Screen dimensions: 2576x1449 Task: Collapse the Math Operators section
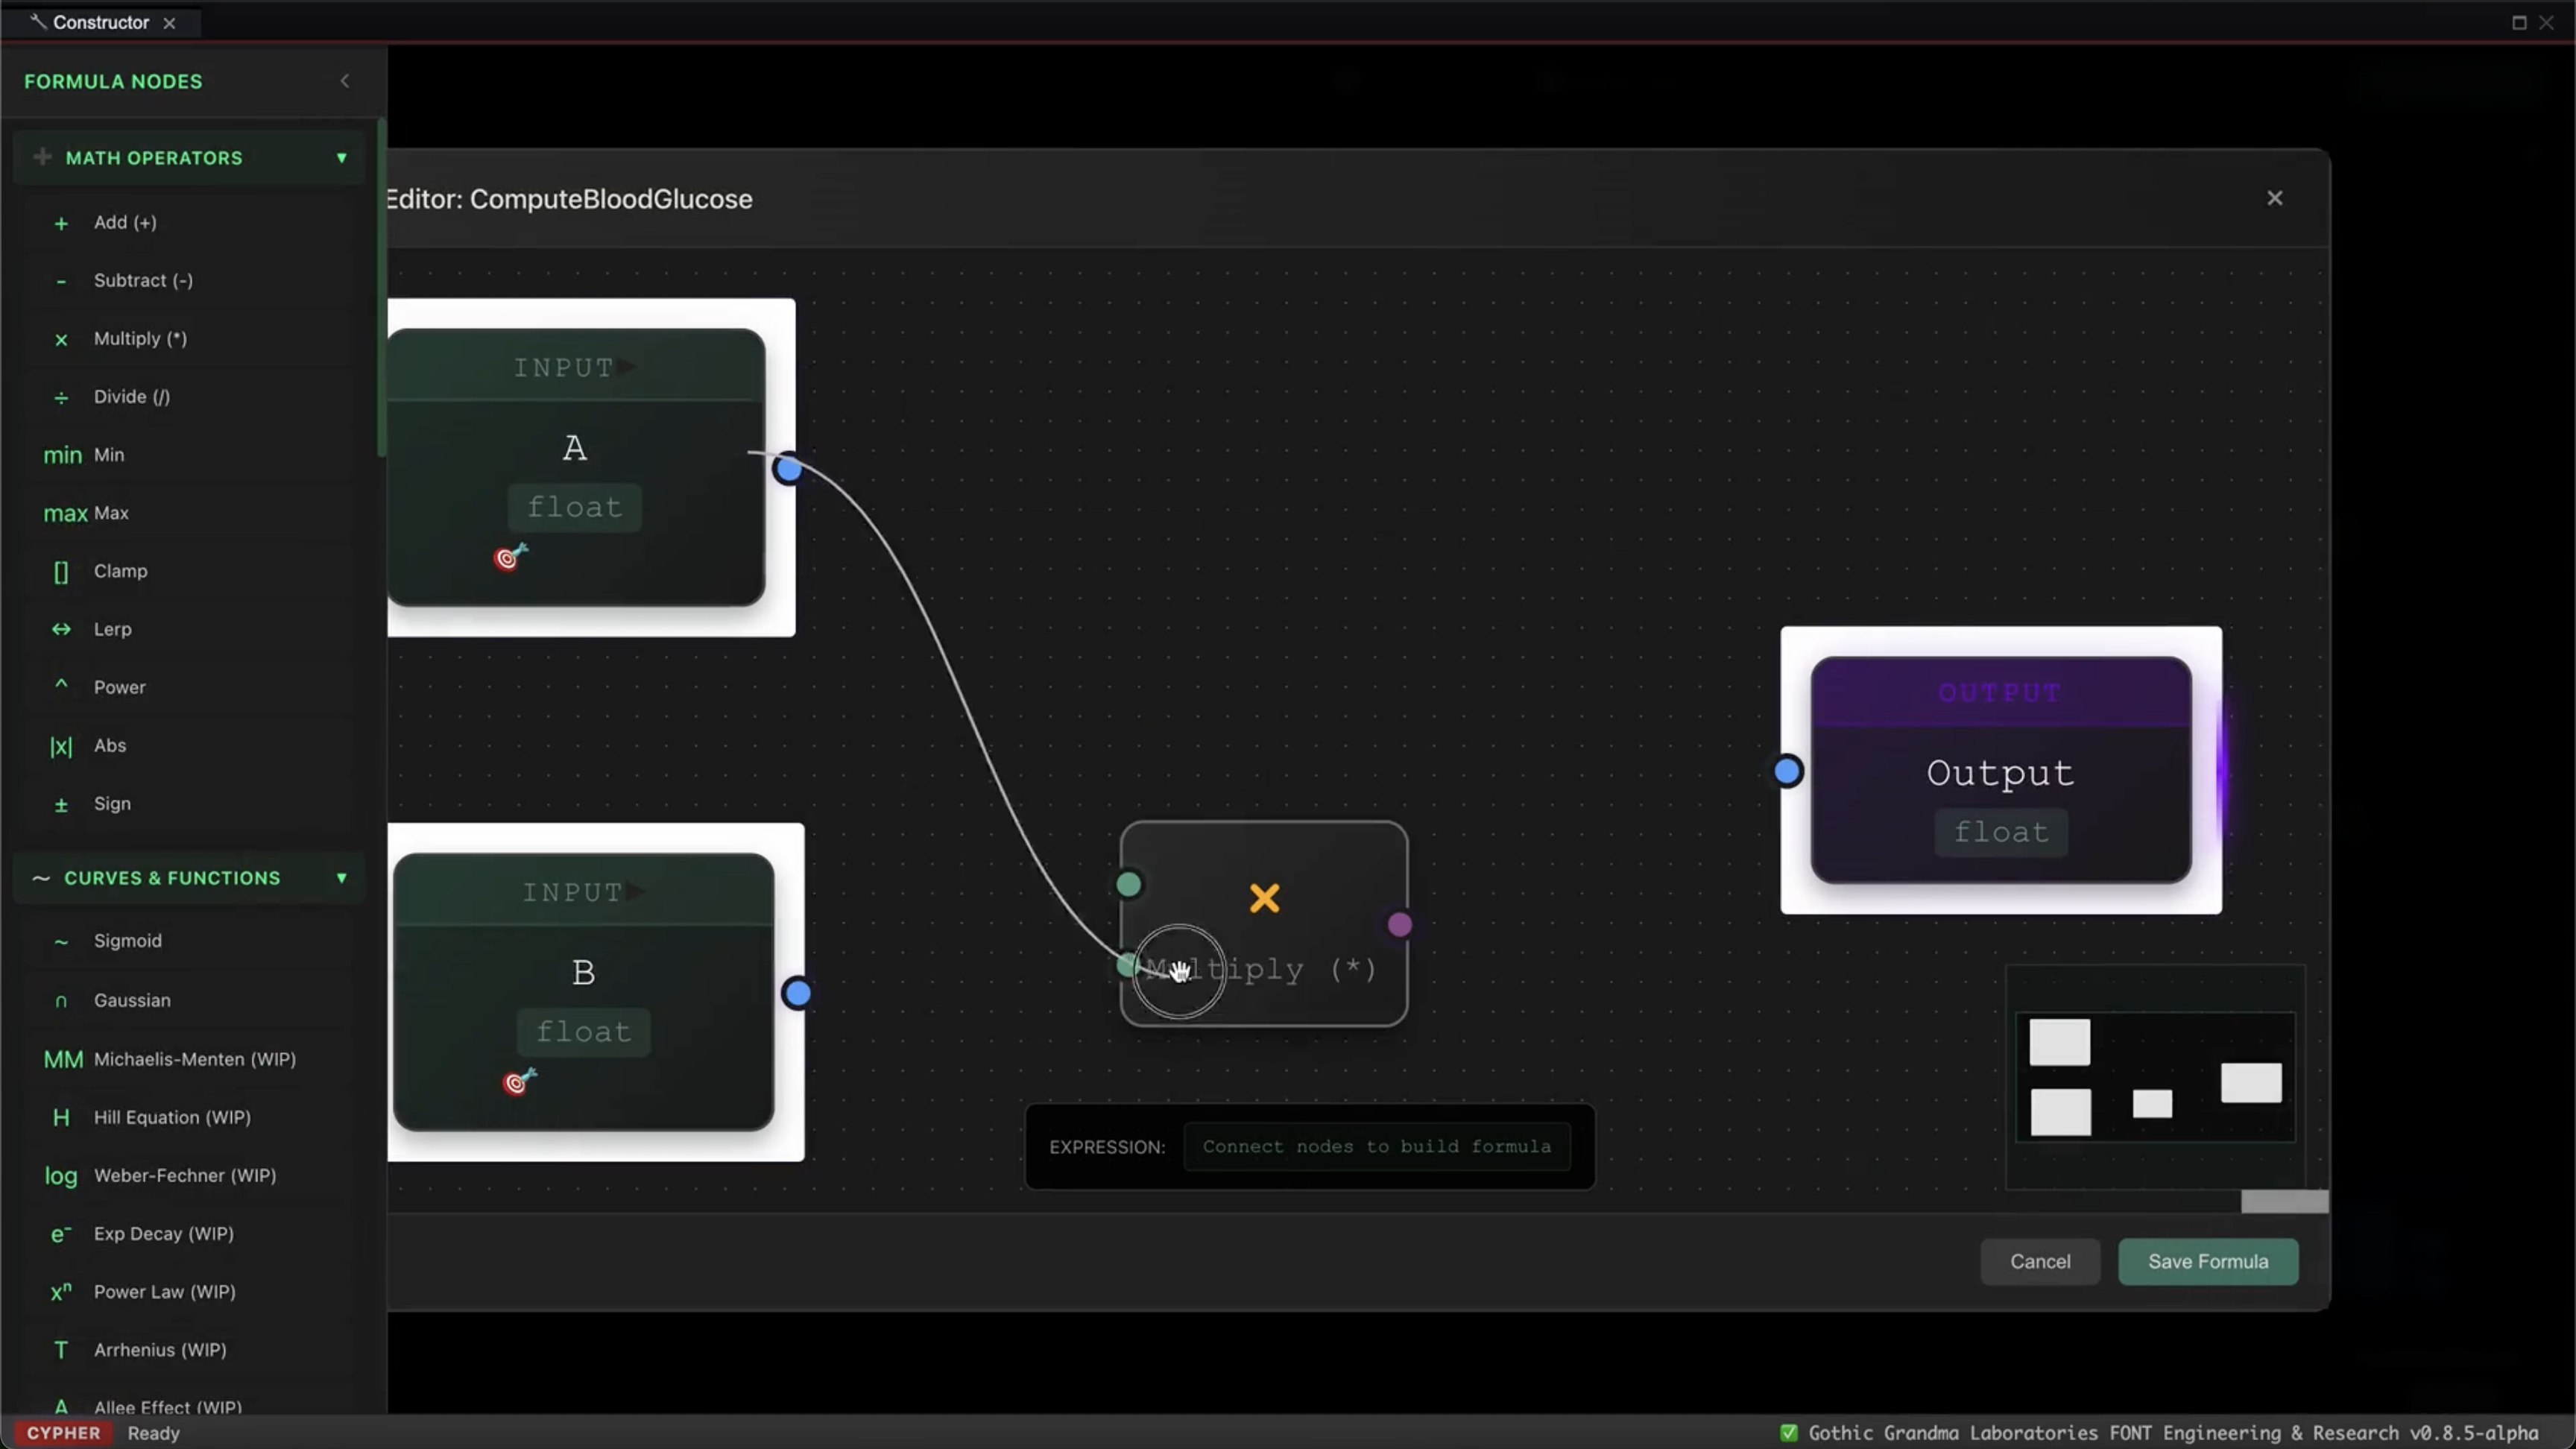pyautogui.click(x=342, y=157)
